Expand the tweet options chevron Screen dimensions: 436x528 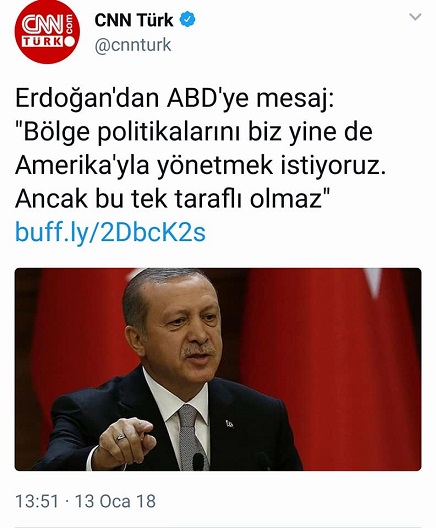[x=415, y=17]
